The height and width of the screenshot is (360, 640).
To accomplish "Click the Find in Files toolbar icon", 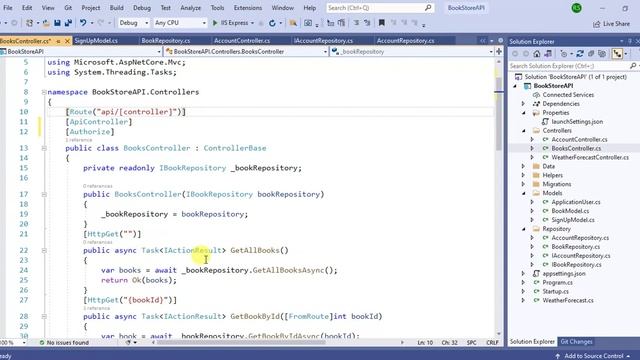I will 293,23.
